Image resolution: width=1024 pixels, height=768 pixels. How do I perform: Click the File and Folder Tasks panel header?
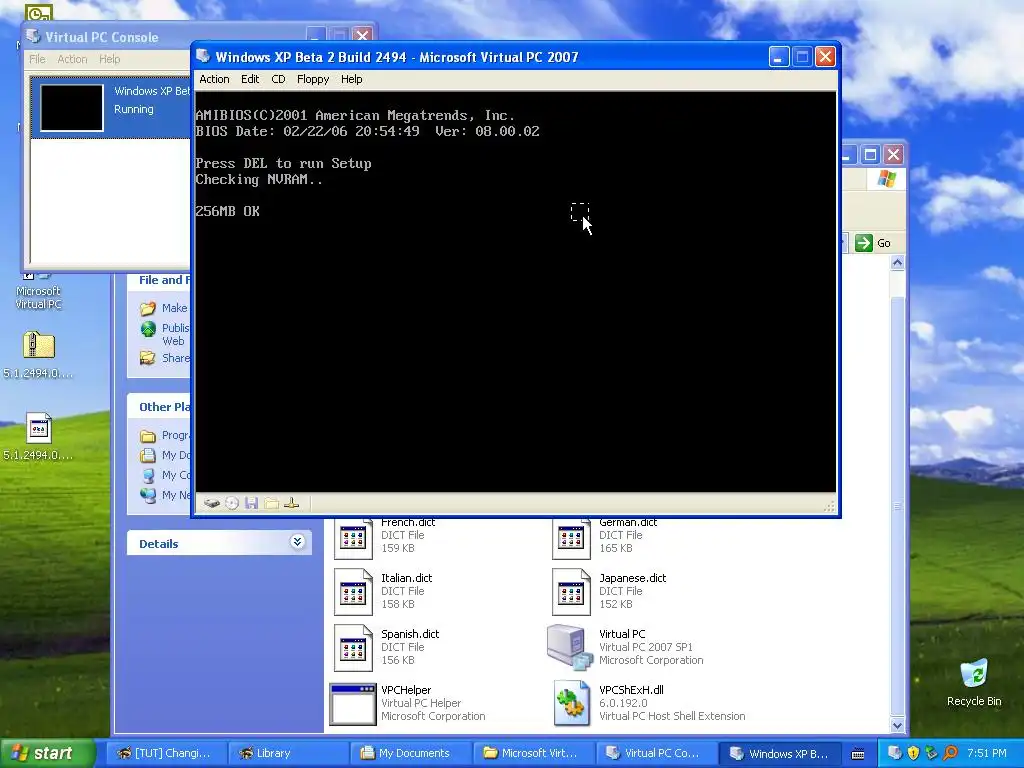coord(159,280)
